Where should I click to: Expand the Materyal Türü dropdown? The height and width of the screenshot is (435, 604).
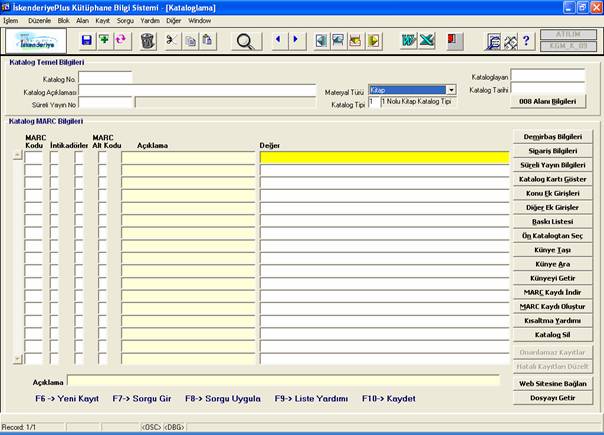(x=451, y=90)
